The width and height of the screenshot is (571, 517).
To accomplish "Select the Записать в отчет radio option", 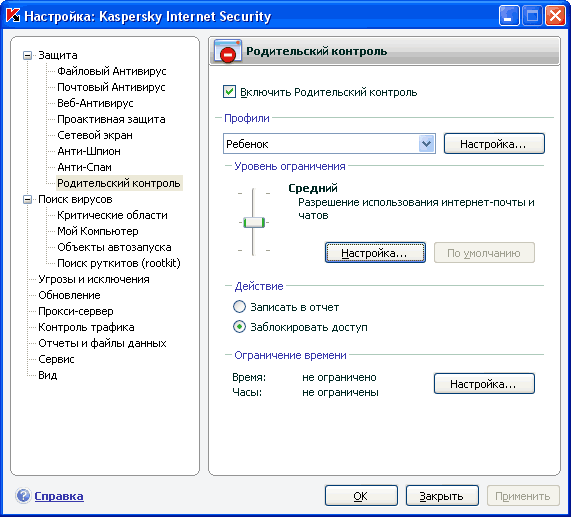I will 239,307.
